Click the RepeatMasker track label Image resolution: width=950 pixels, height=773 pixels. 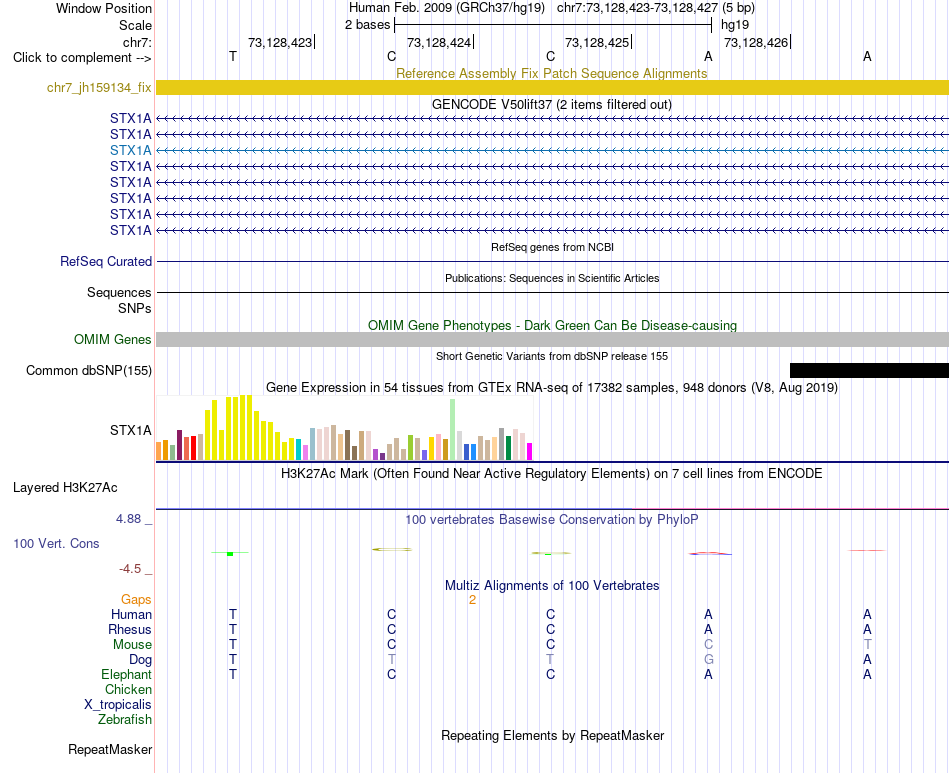pos(110,749)
